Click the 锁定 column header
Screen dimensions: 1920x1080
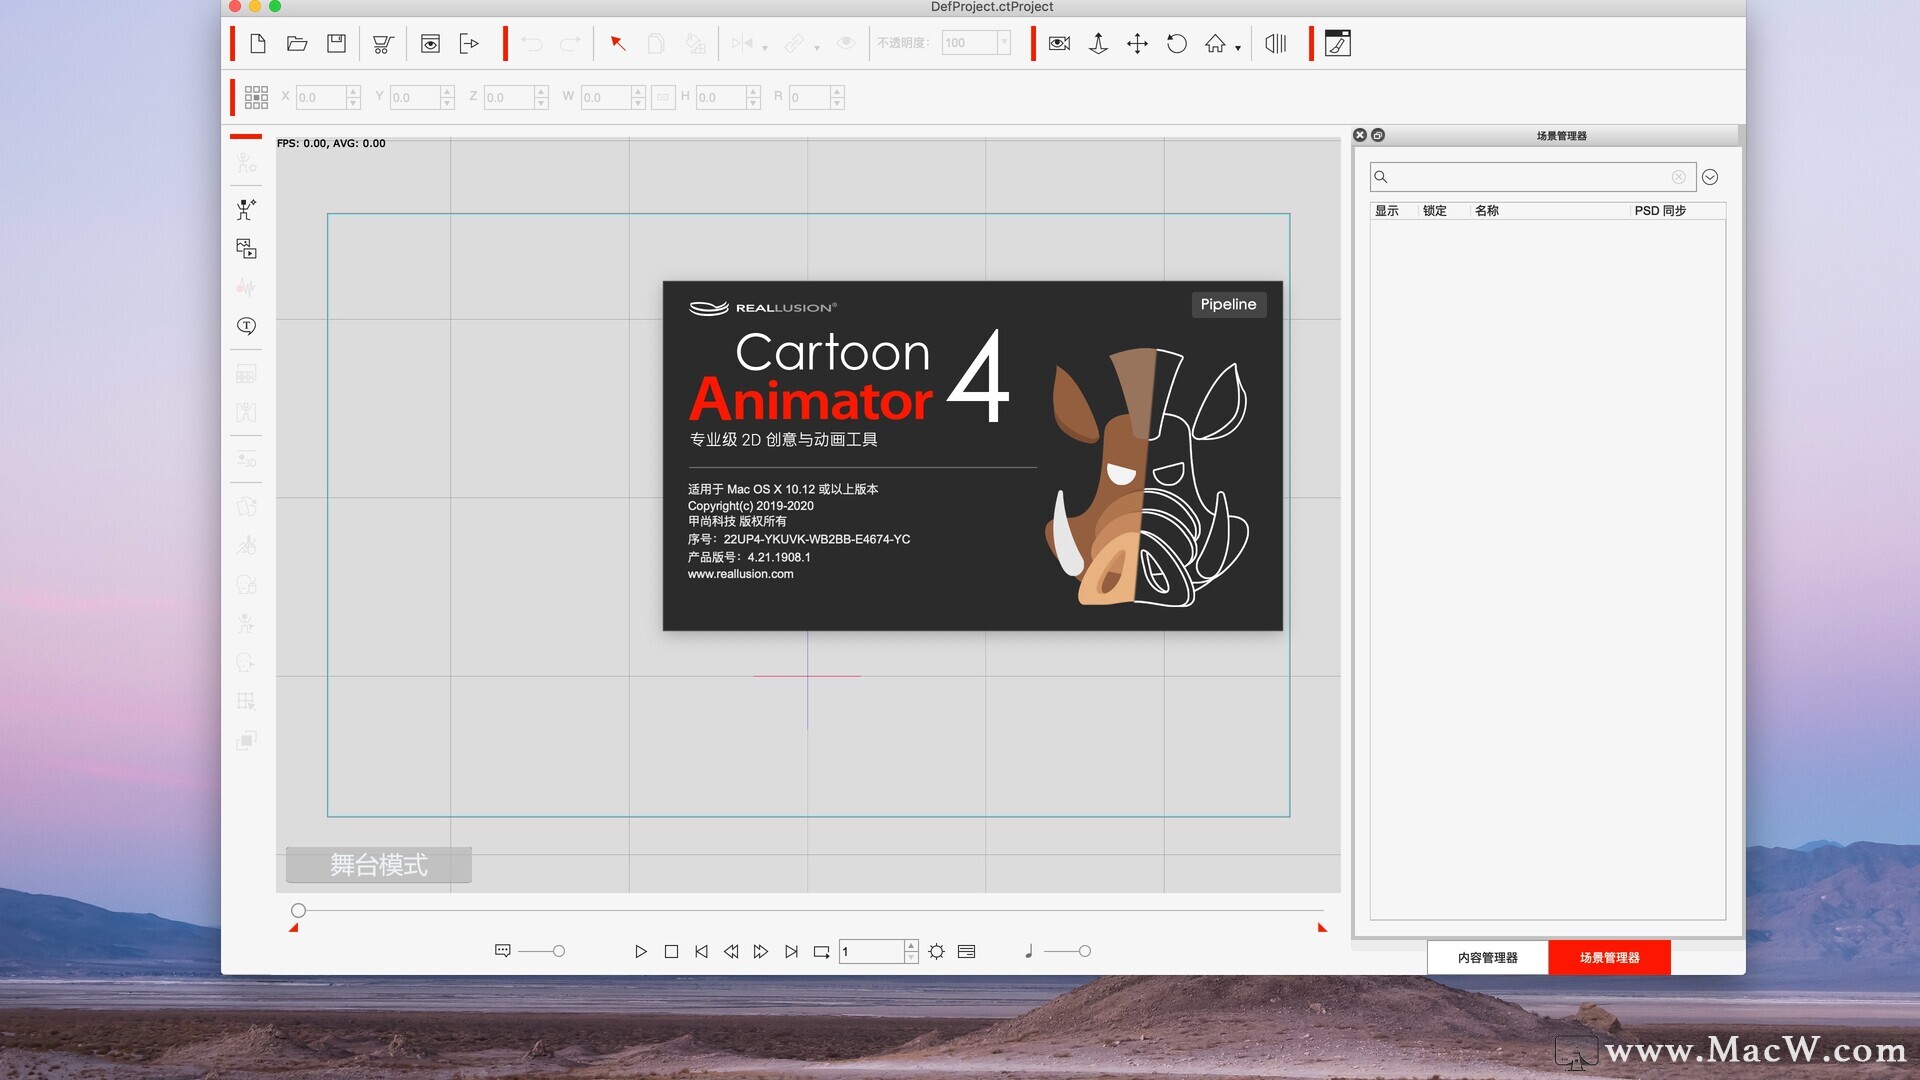pyautogui.click(x=1435, y=211)
